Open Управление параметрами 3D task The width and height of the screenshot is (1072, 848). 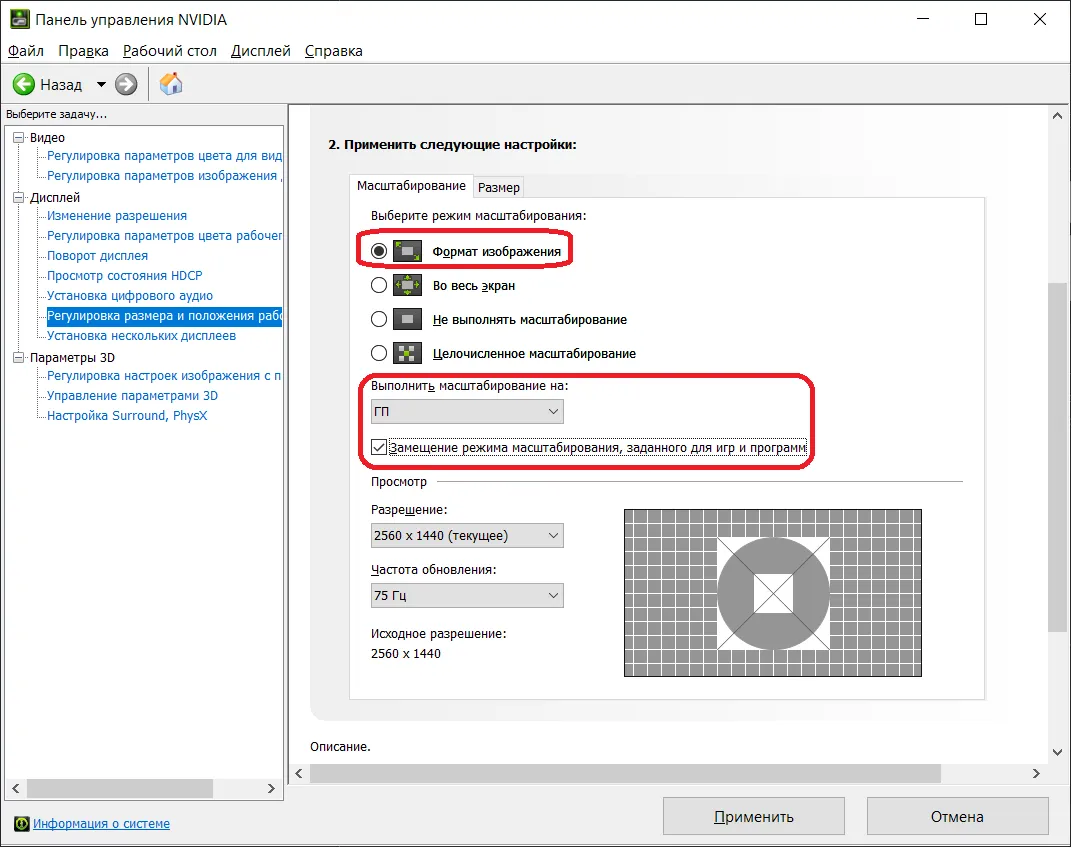(133, 396)
